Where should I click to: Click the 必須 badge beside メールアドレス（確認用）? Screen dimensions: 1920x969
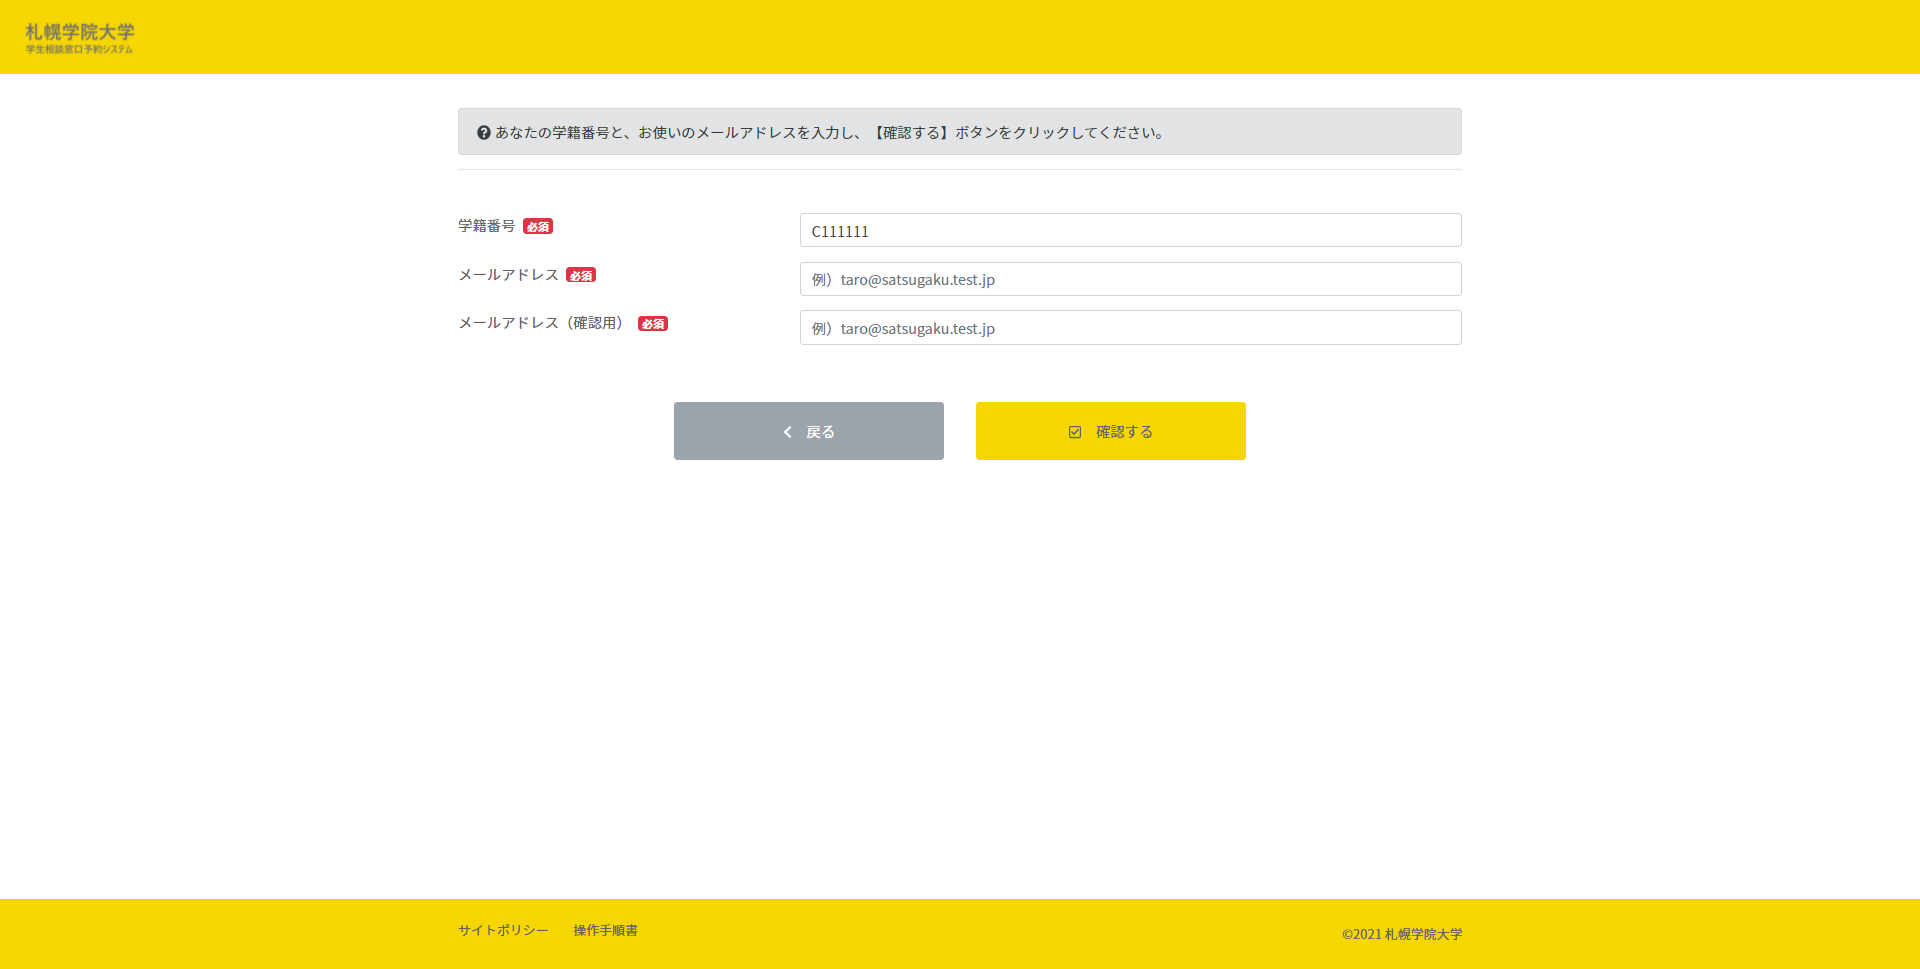tap(653, 324)
